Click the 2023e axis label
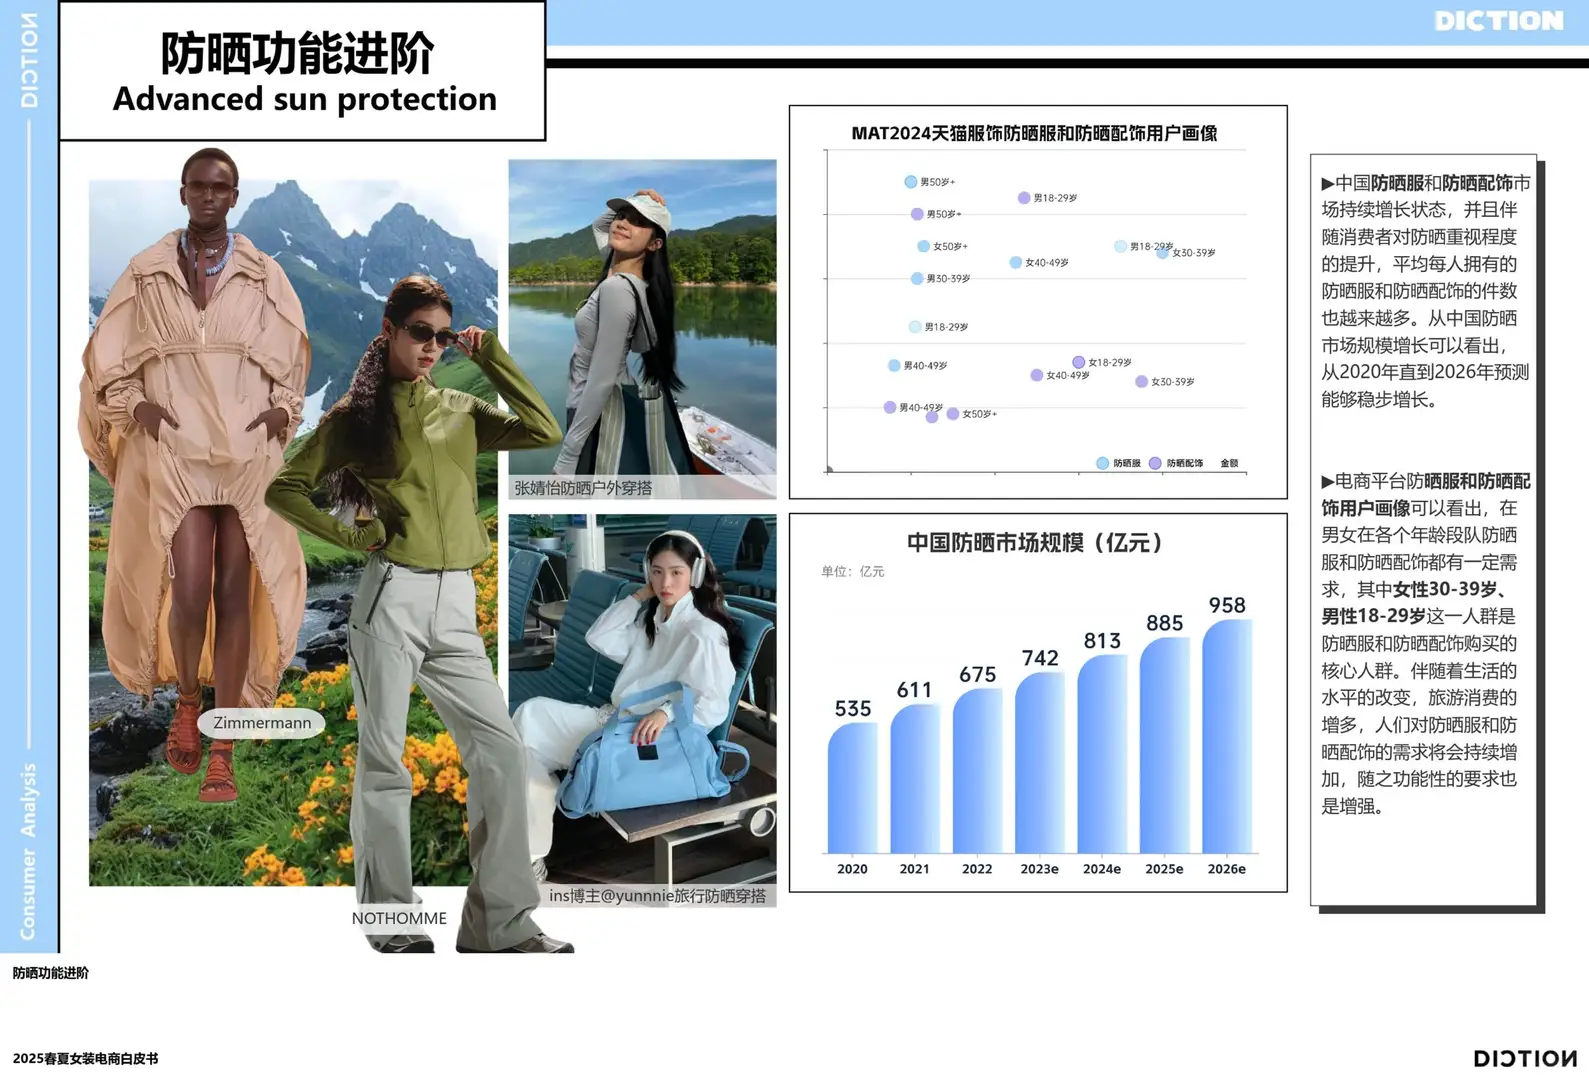This screenshot has height=1080, width=1589. (x=1039, y=869)
